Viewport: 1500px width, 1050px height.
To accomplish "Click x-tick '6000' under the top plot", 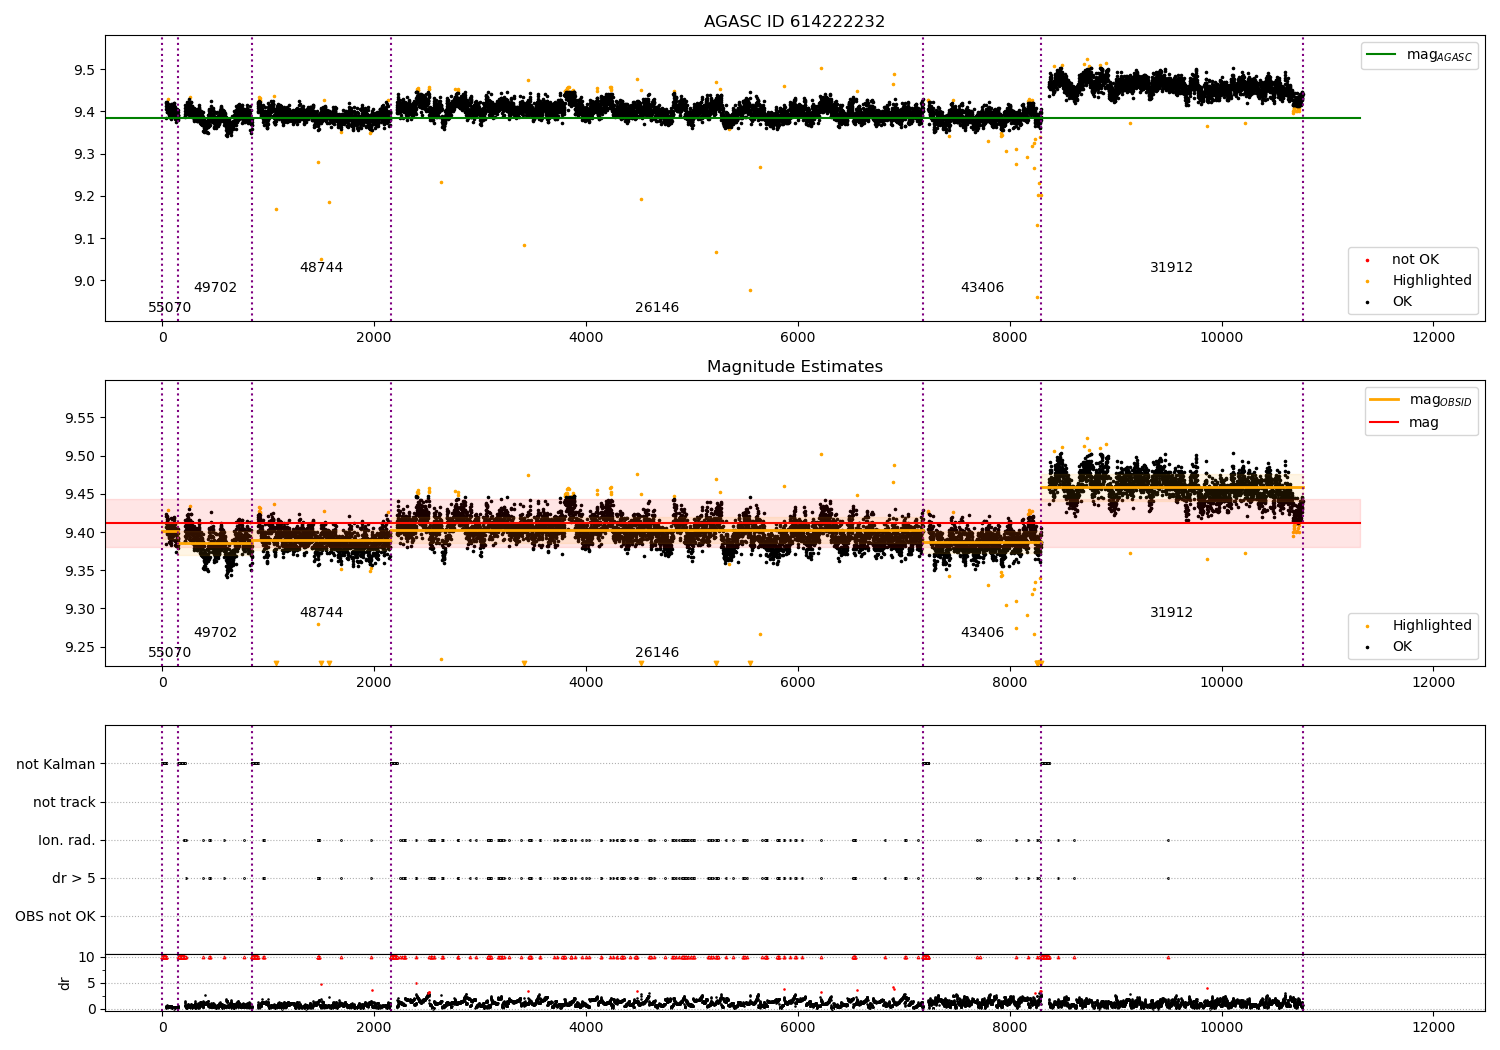I will 798,337.
